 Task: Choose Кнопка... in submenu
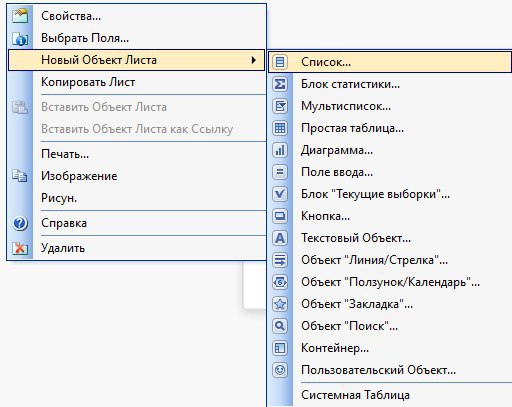[390, 216]
